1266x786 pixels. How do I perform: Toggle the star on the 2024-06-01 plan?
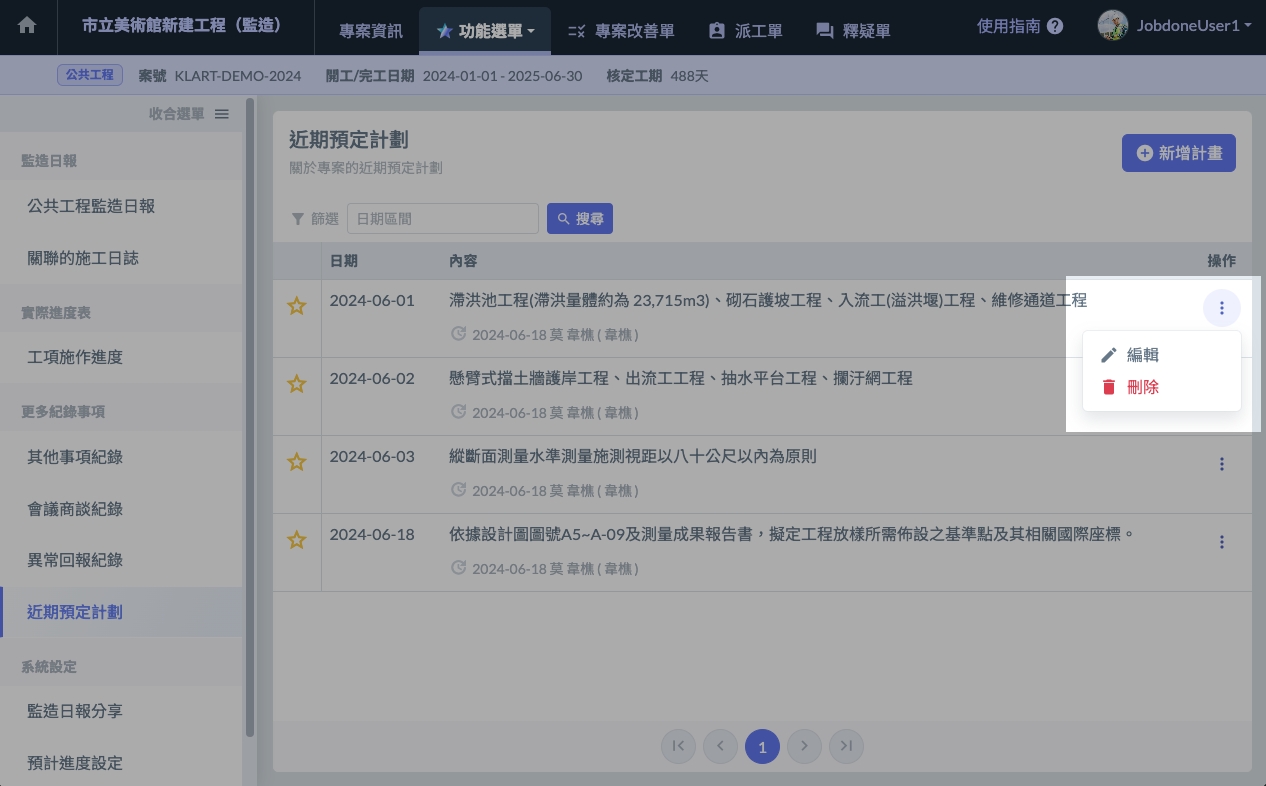(x=296, y=306)
